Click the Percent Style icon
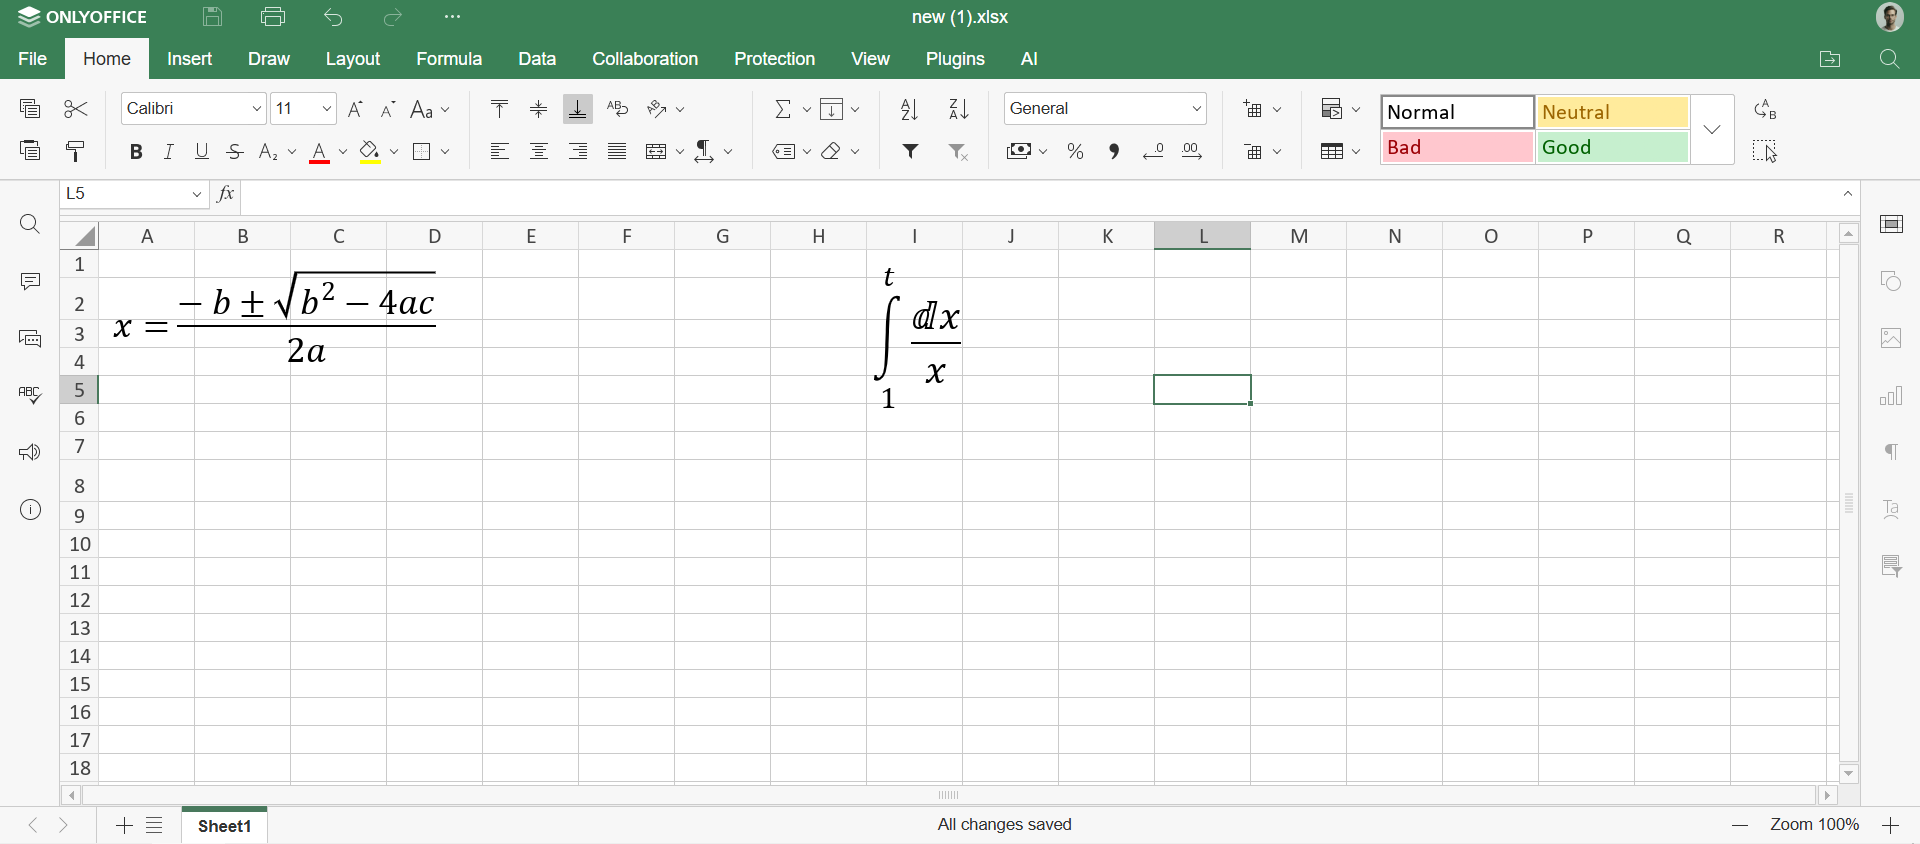Viewport: 1920px width, 844px height. pyautogui.click(x=1076, y=152)
